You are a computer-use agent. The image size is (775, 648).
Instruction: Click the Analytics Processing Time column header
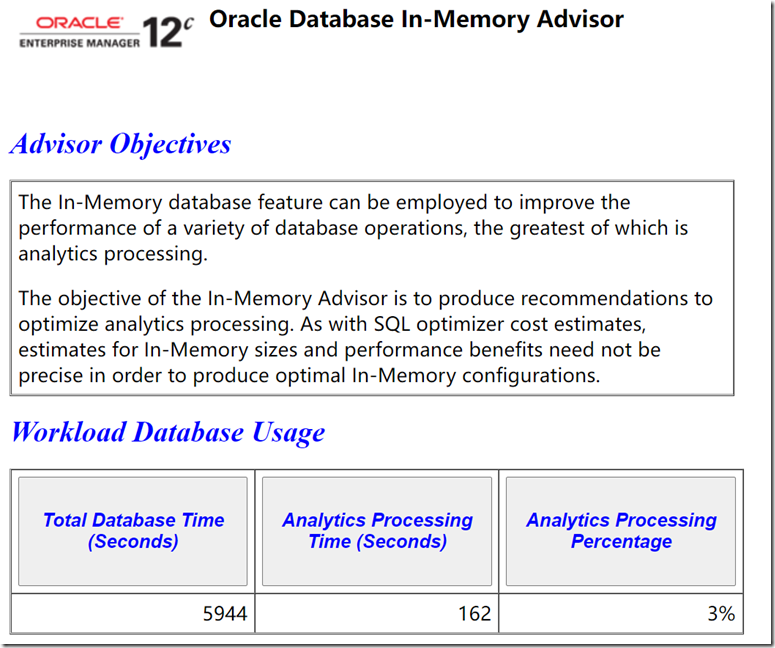(x=377, y=531)
